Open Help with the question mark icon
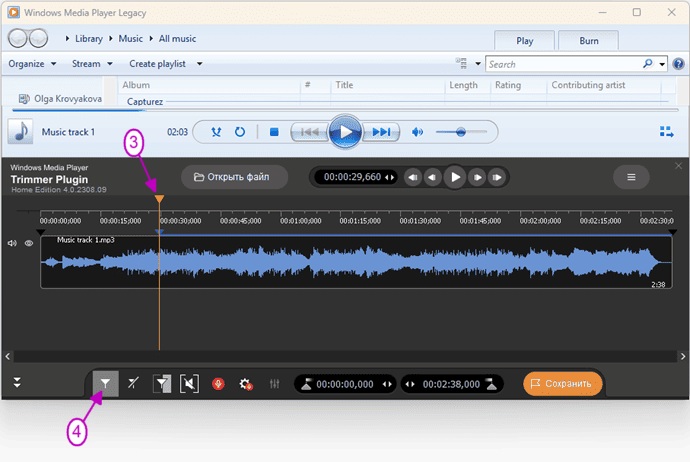This screenshot has height=462, width=690. pos(679,64)
